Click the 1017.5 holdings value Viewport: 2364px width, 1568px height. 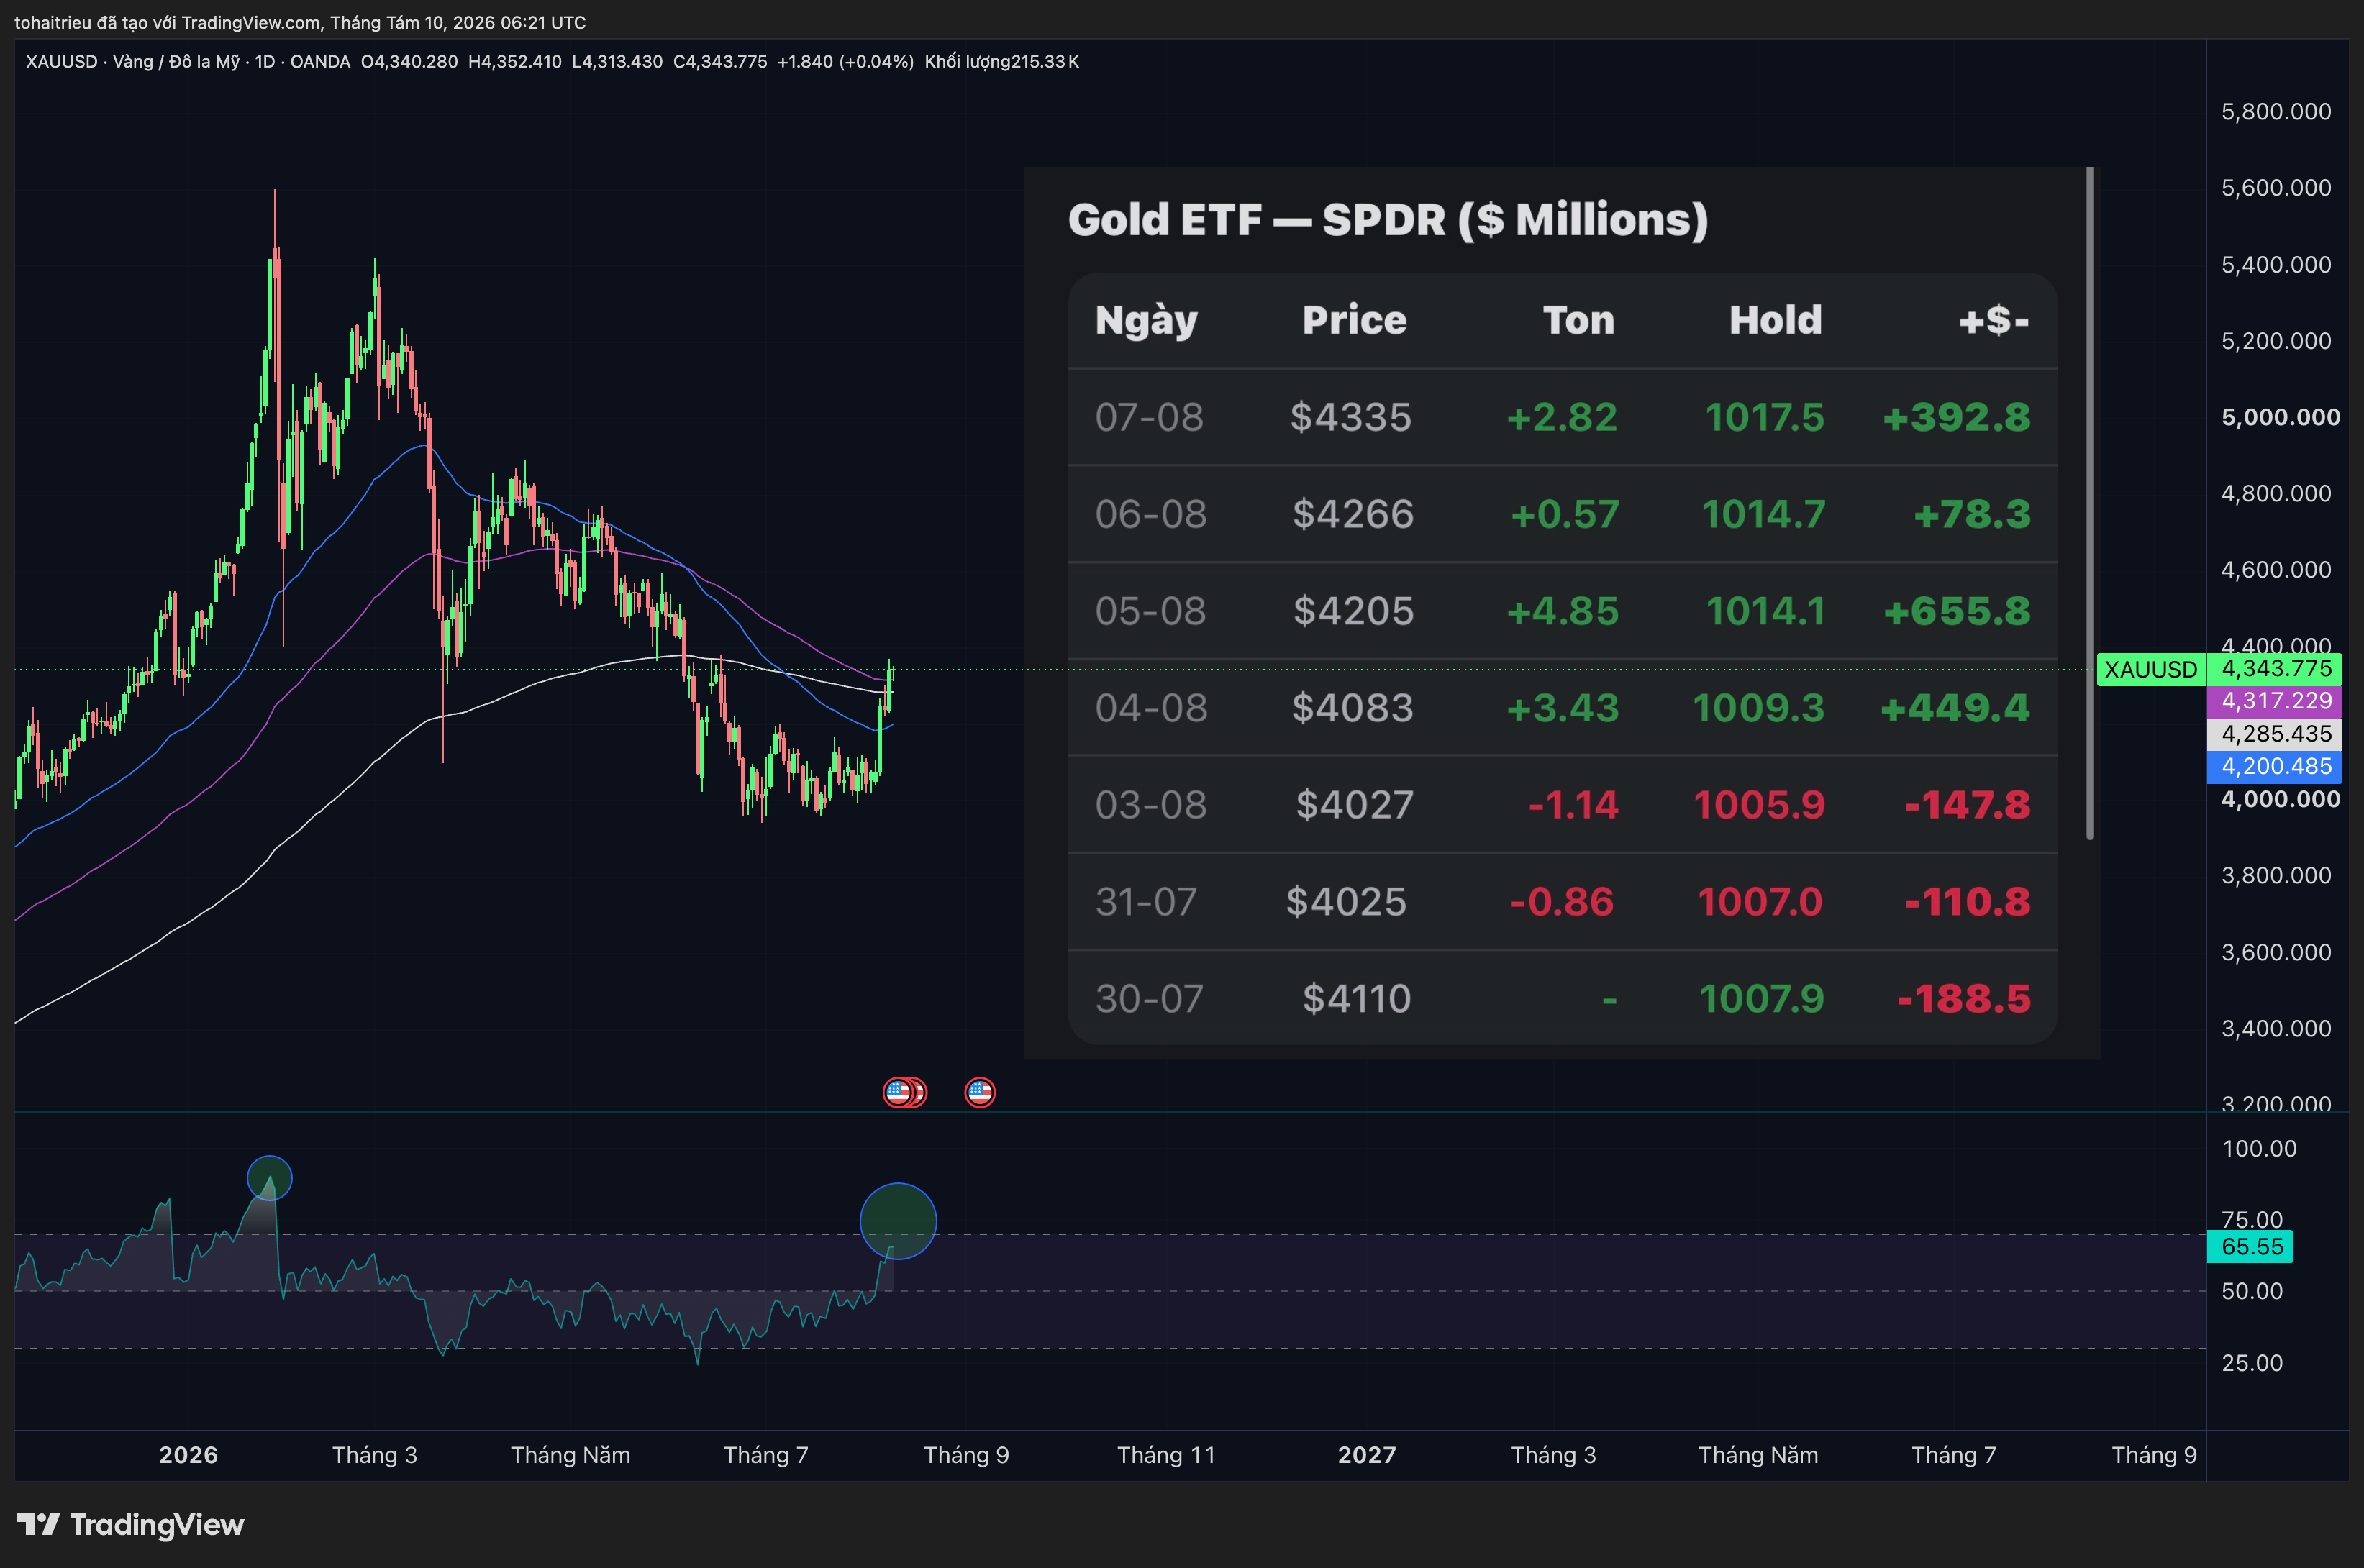(1765, 417)
